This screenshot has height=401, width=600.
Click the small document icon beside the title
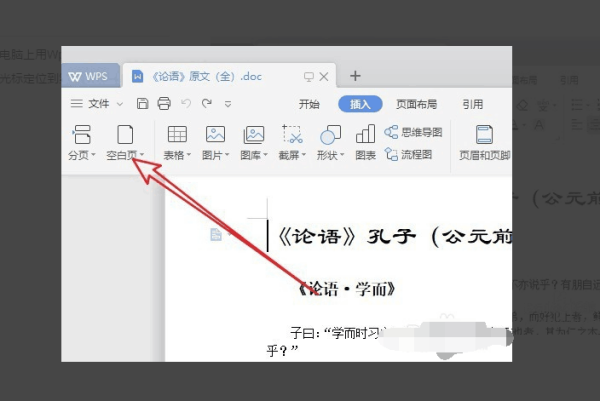(216, 234)
